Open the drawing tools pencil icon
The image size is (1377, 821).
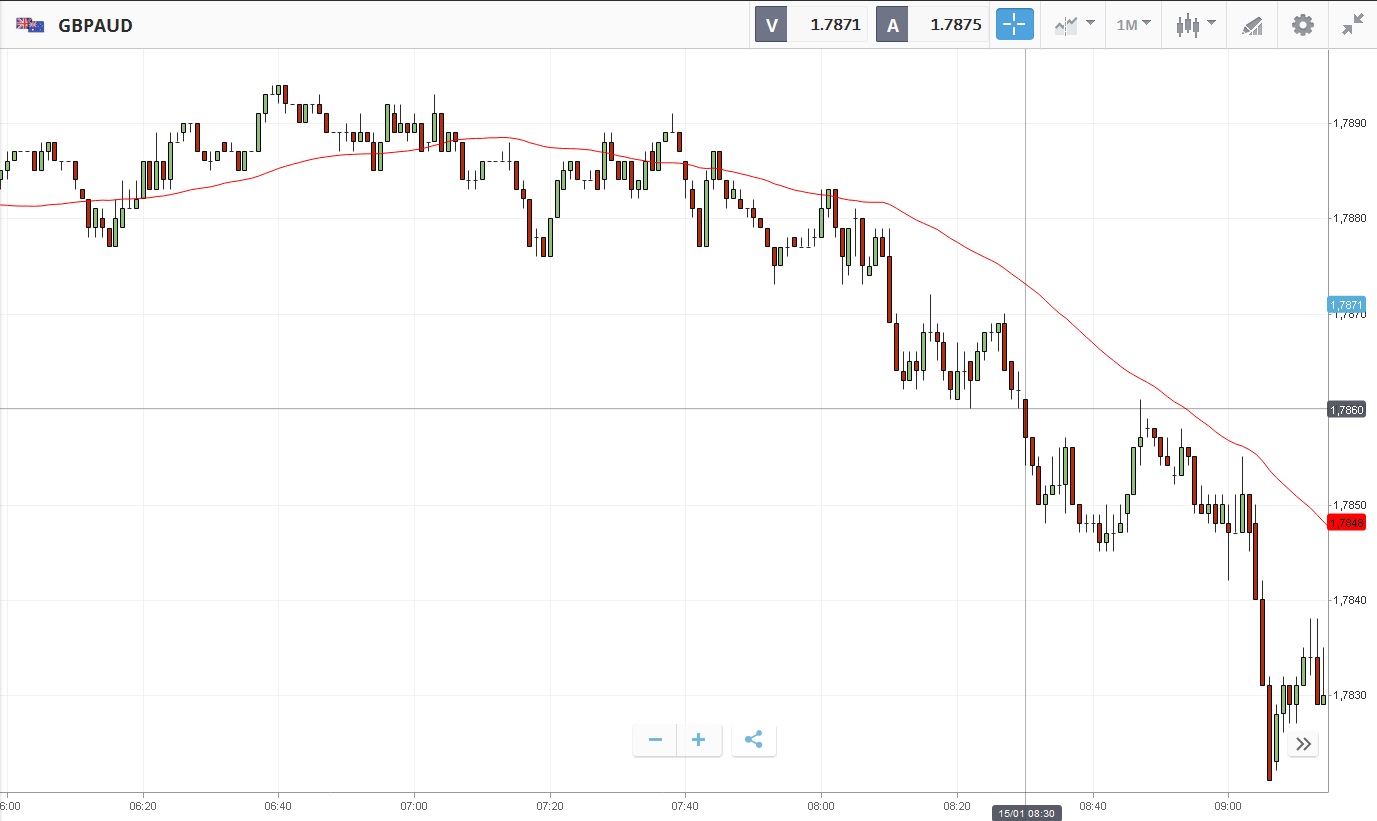tap(1252, 25)
